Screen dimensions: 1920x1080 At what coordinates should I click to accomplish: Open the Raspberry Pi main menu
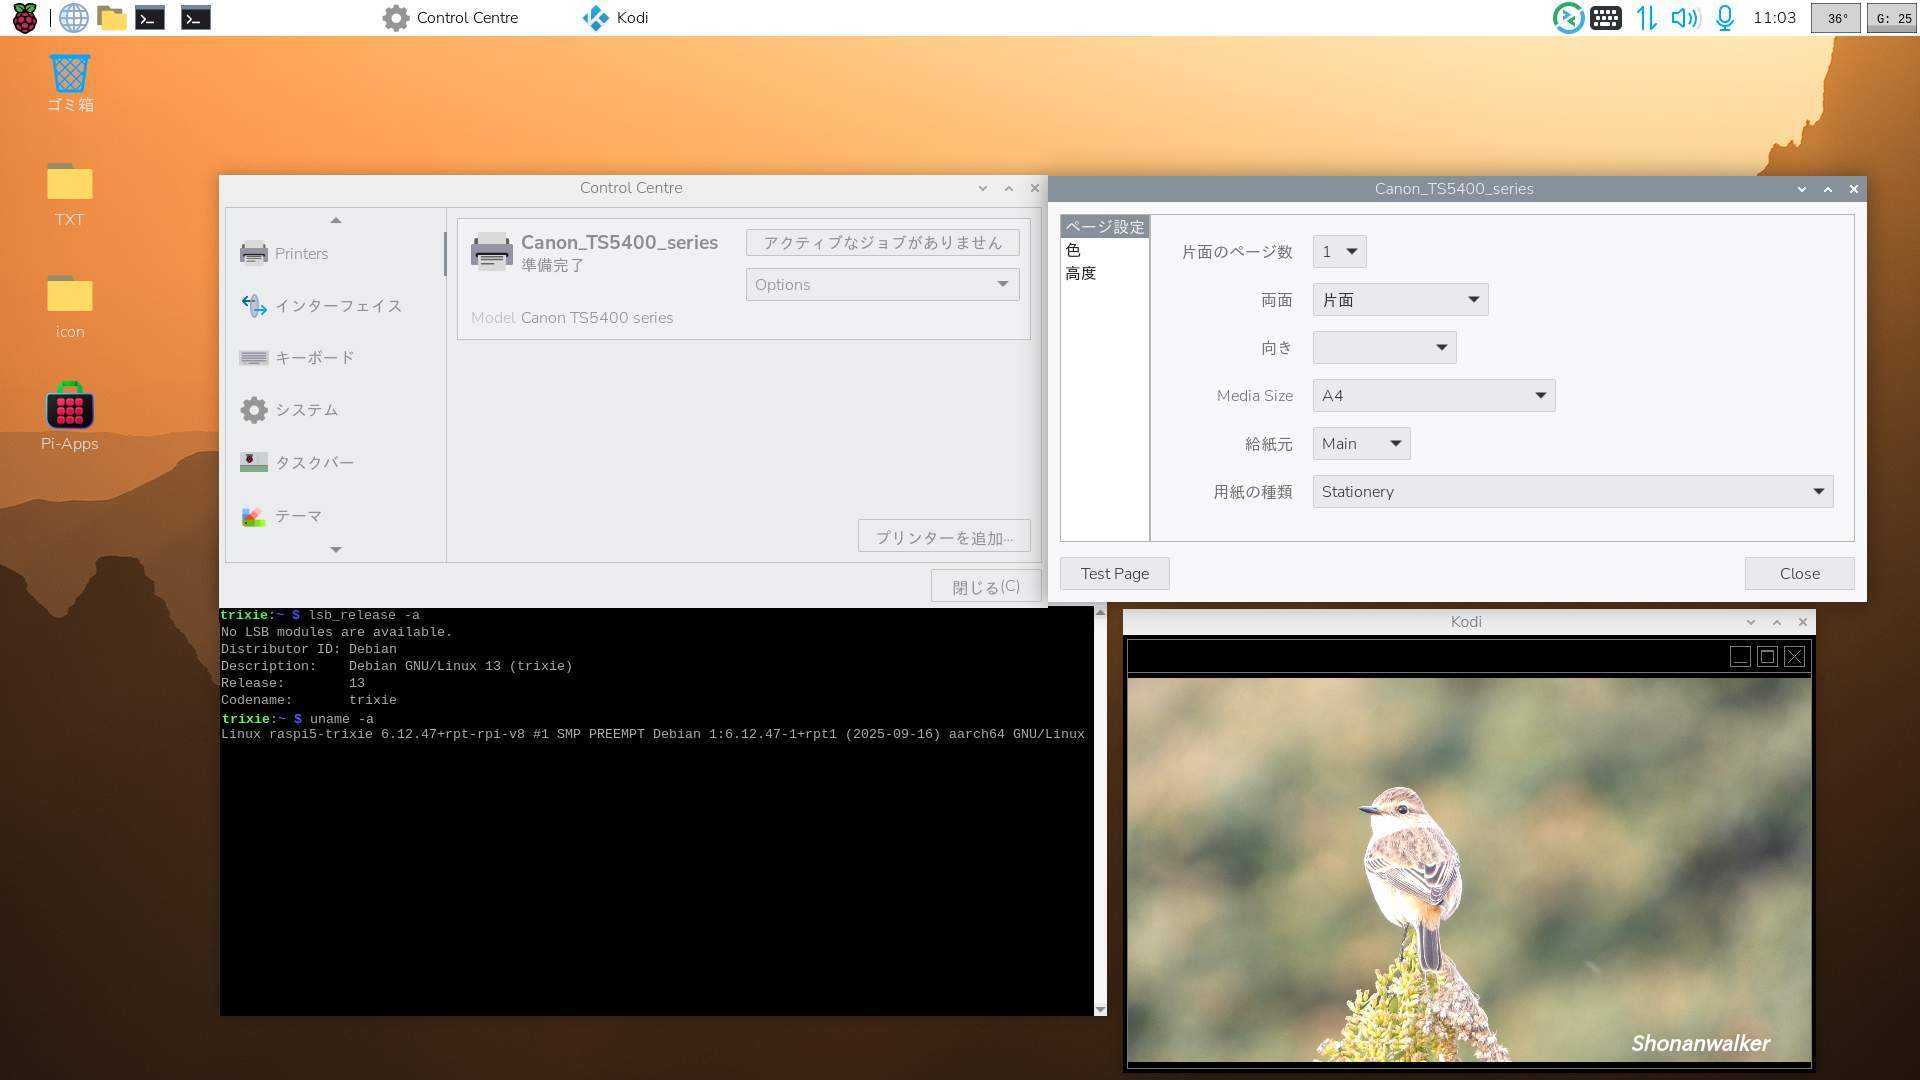point(24,18)
